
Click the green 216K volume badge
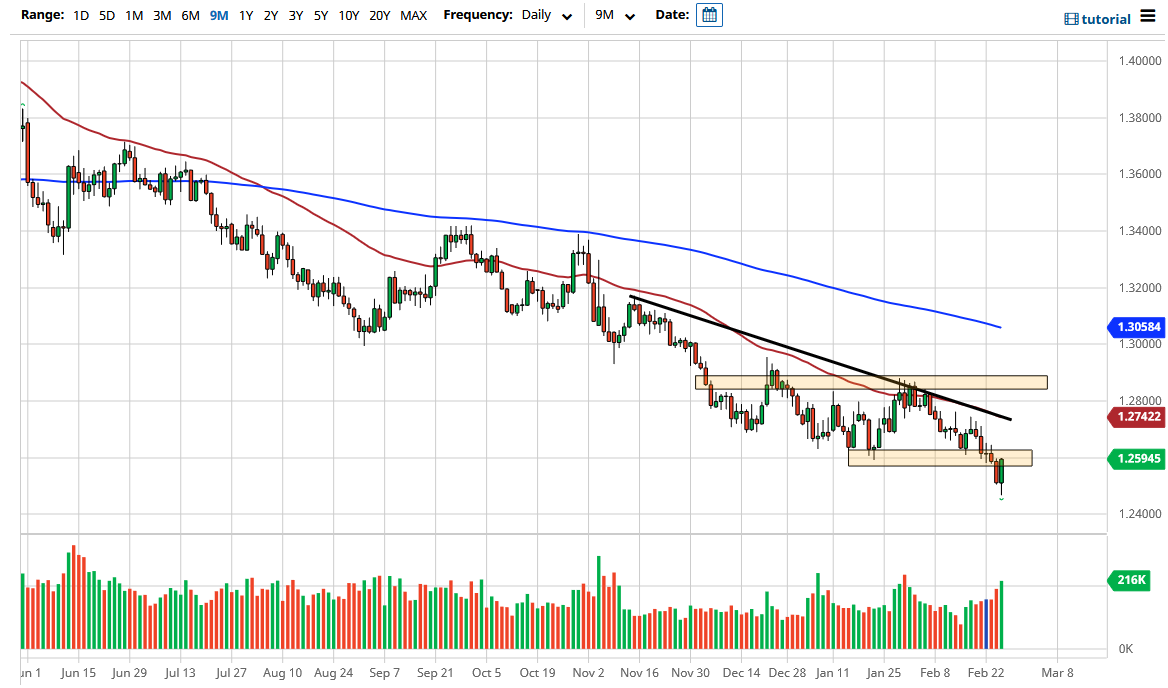click(1132, 580)
